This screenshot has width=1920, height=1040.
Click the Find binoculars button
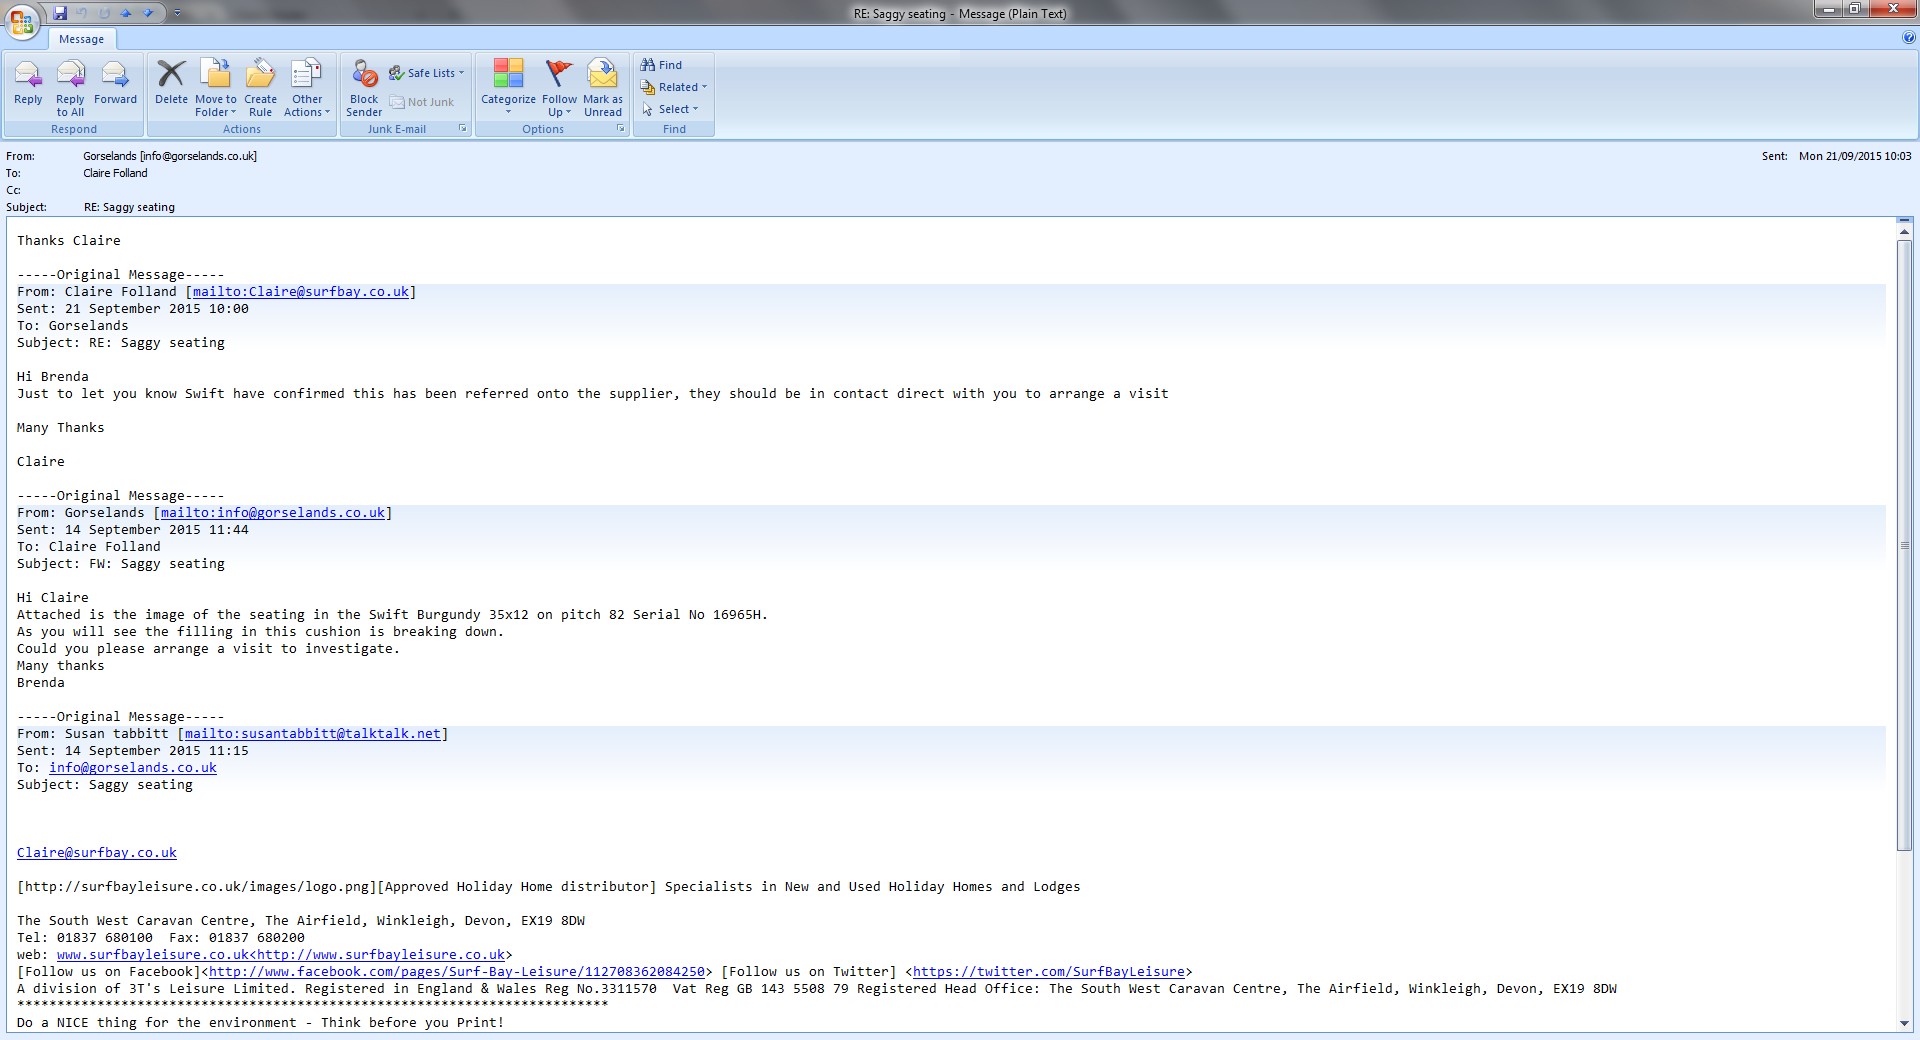click(x=662, y=65)
